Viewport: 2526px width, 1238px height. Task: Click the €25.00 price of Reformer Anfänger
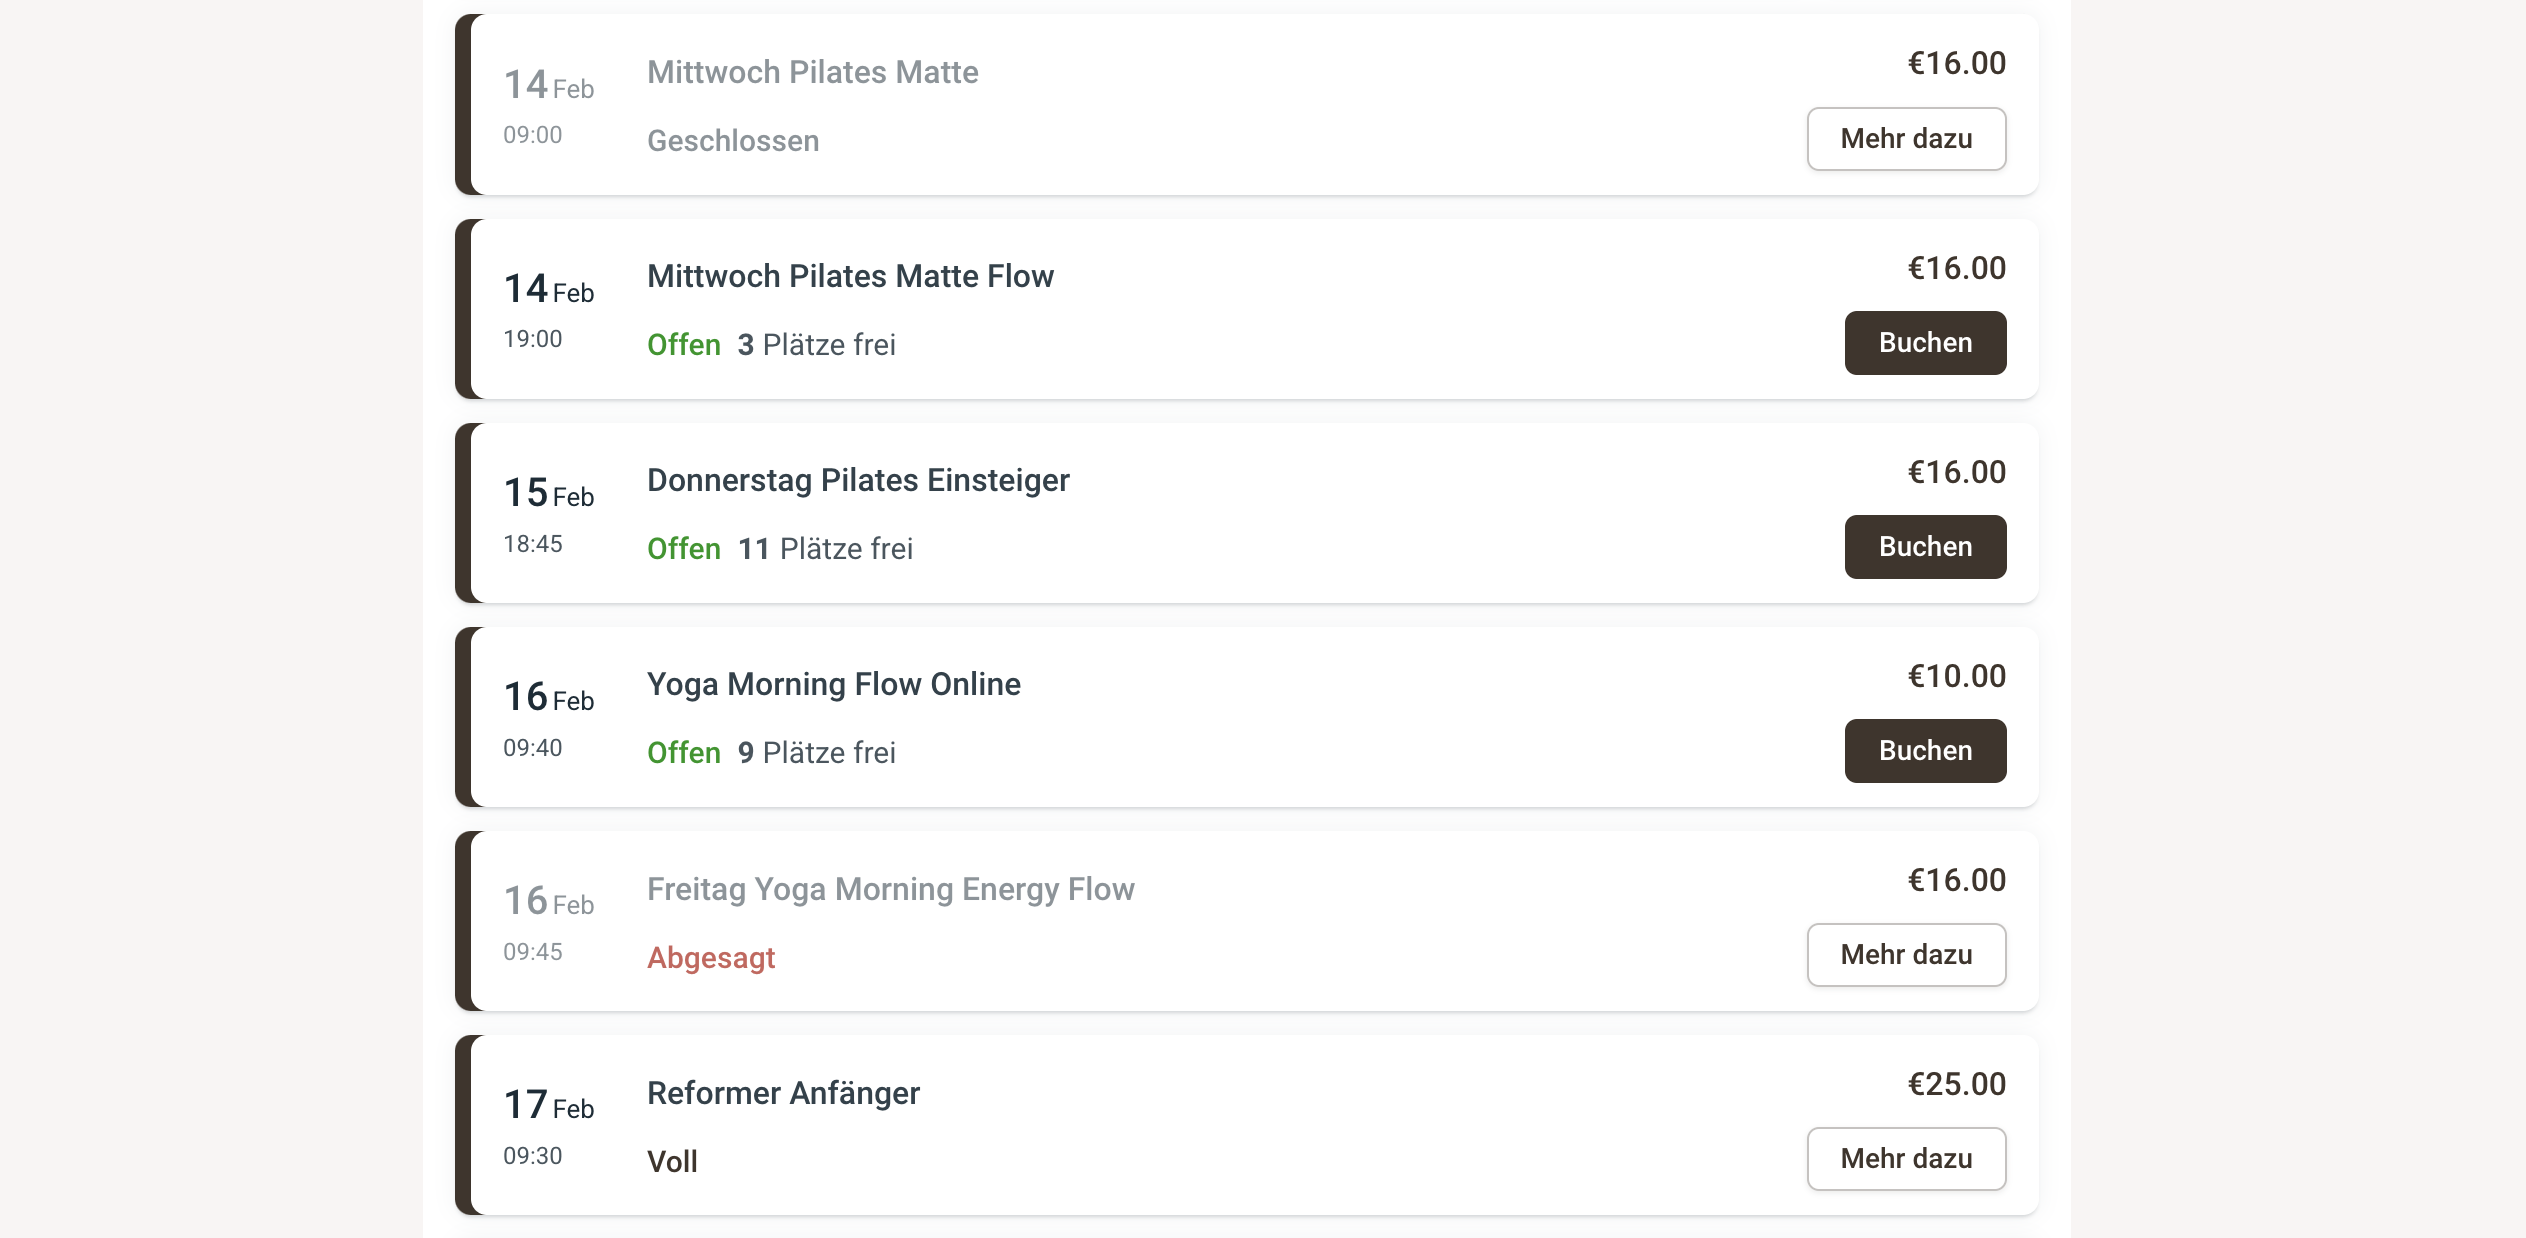(1956, 1084)
